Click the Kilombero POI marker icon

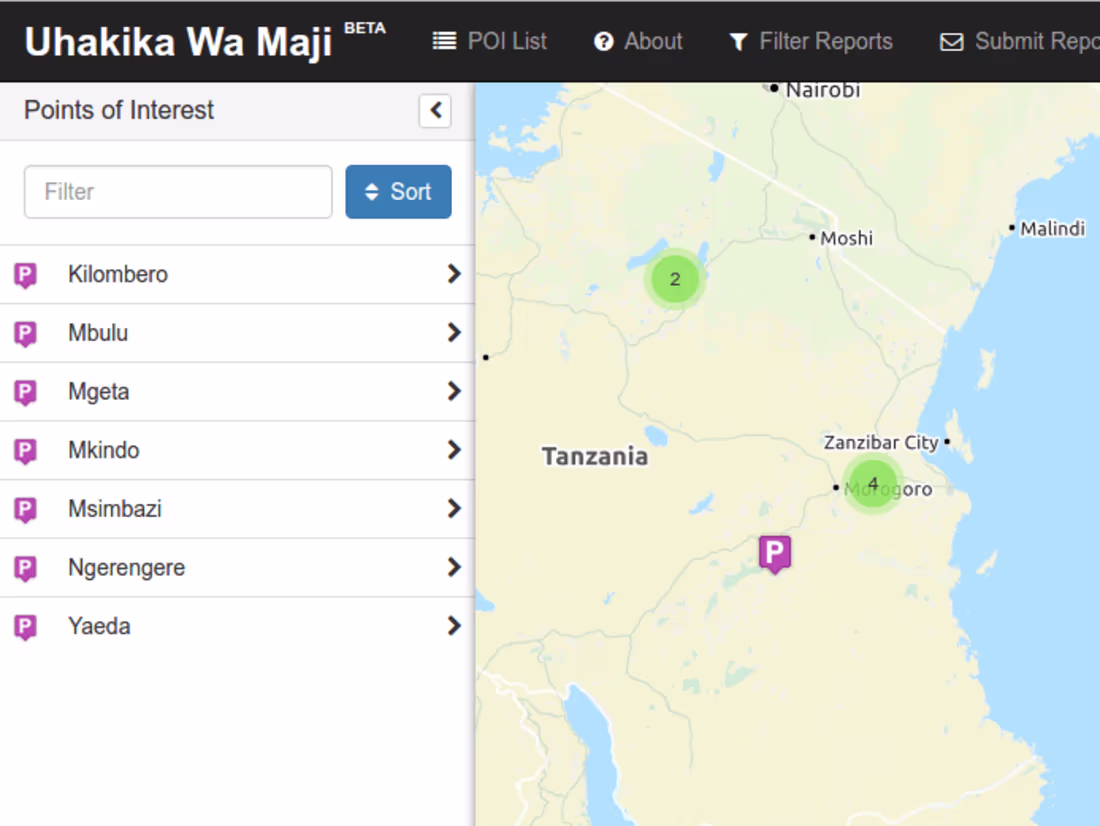pyautogui.click(x=24, y=274)
